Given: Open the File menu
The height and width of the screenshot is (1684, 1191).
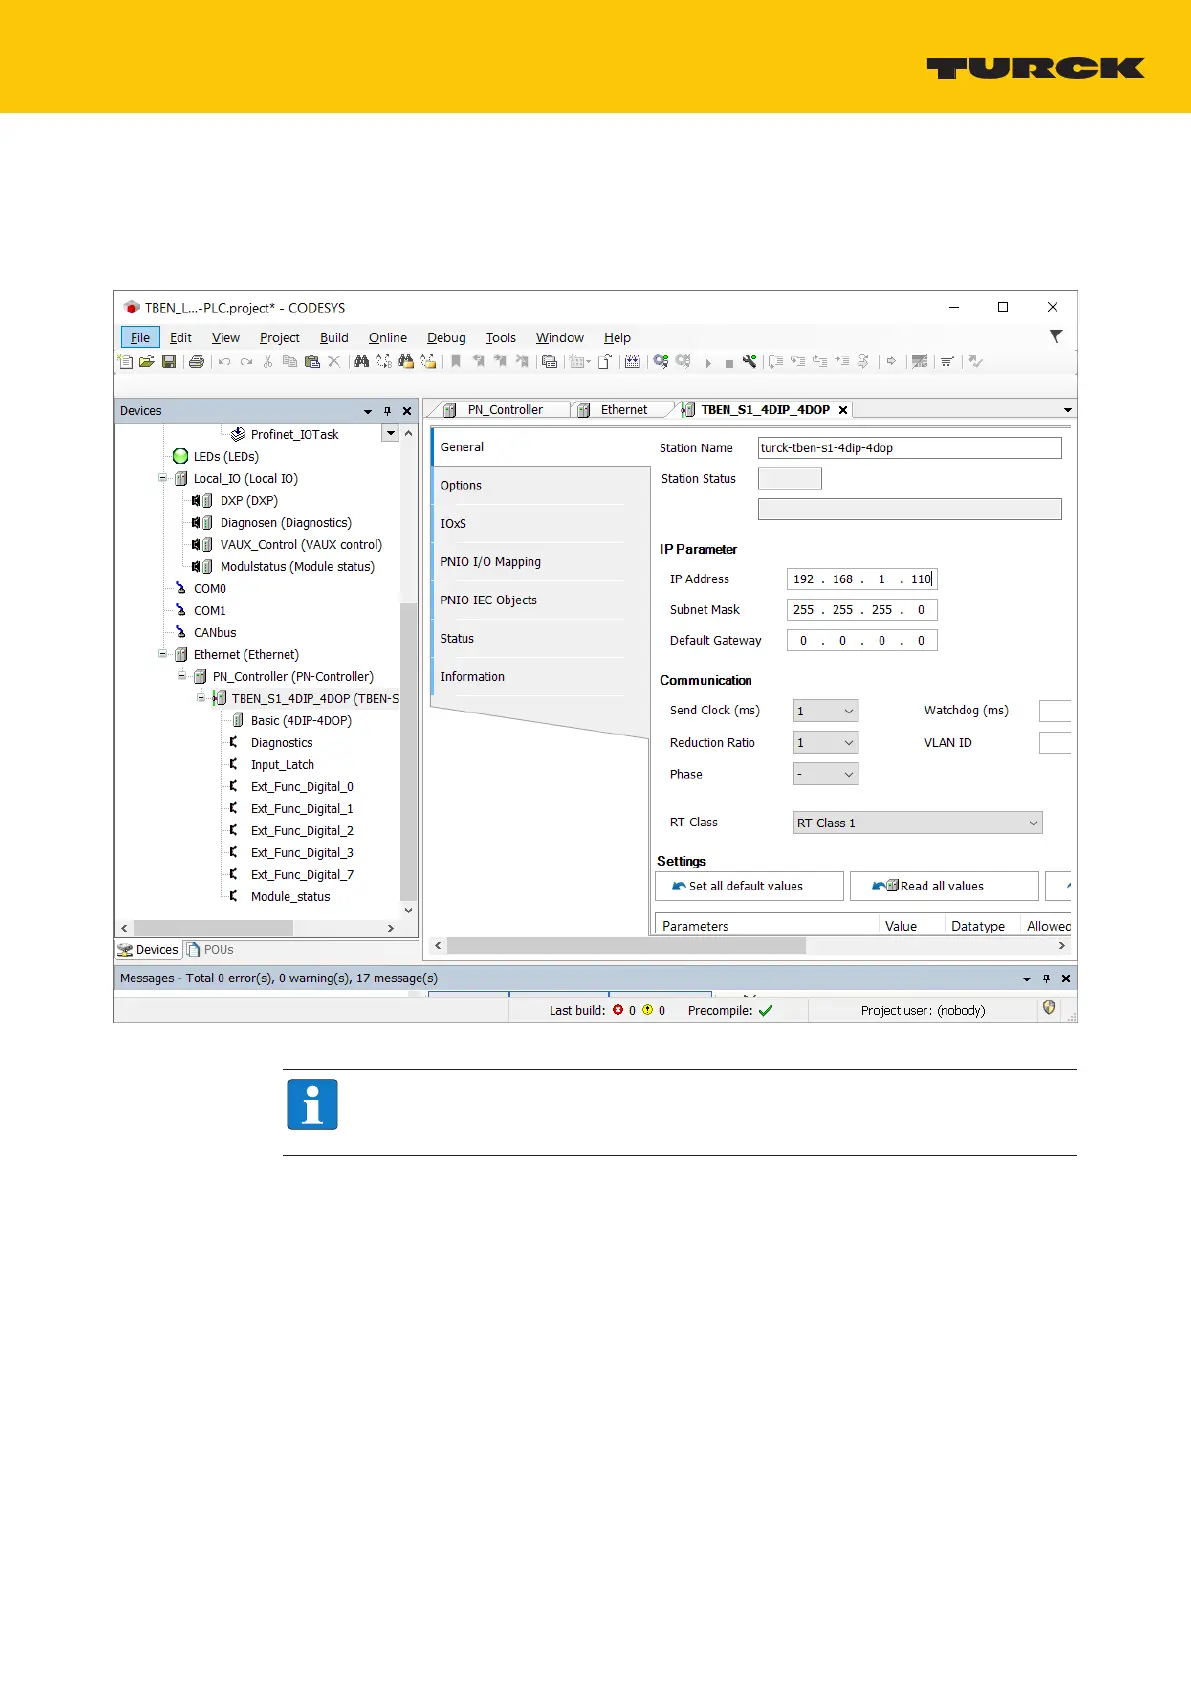Looking at the screenshot, I should point(140,338).
